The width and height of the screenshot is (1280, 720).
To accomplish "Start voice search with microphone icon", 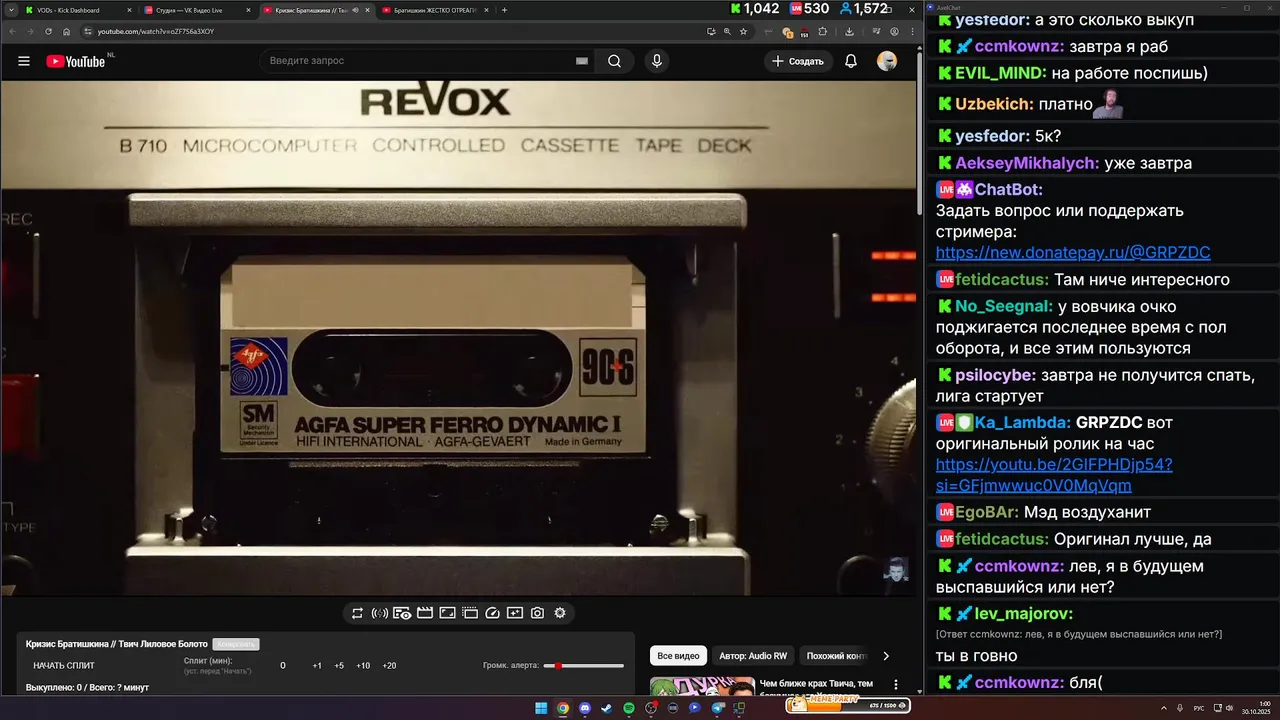I will pos(656,61).
